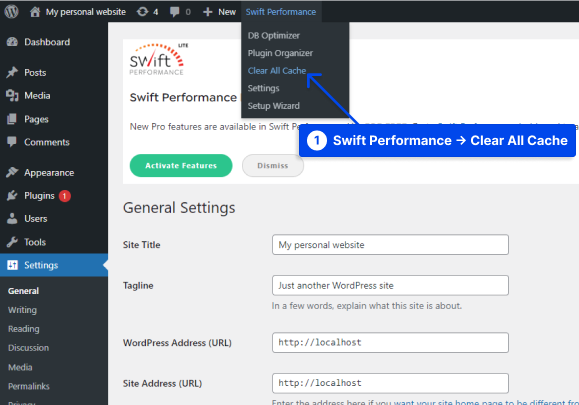Click the home icon beside My personal website
The image size is (579, 405).
tap(35, 12)
